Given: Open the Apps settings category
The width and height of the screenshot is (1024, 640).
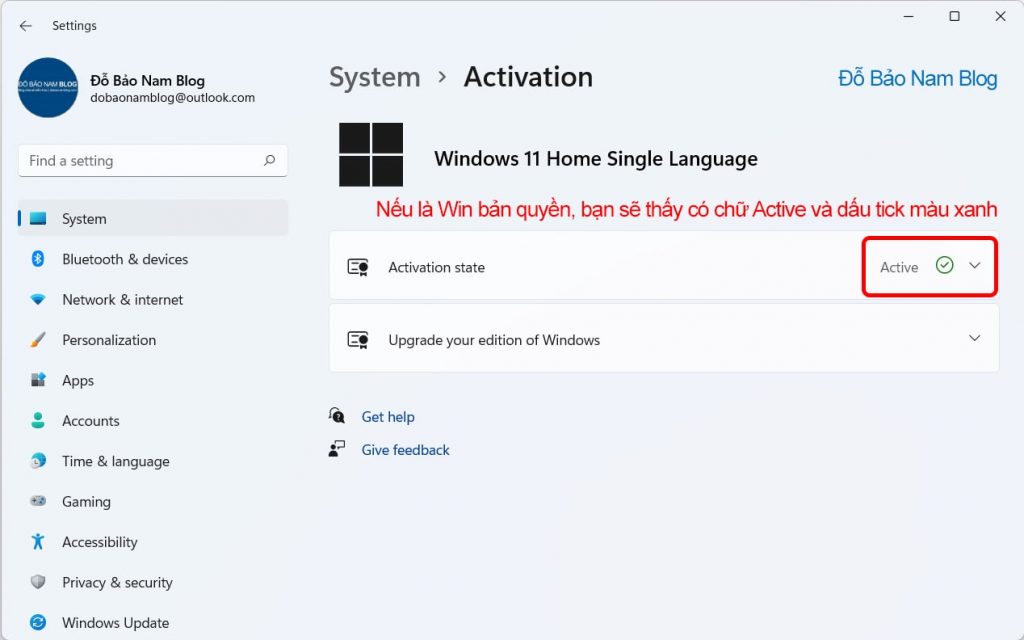Looking at the screenshot, I should pos(78,381).
